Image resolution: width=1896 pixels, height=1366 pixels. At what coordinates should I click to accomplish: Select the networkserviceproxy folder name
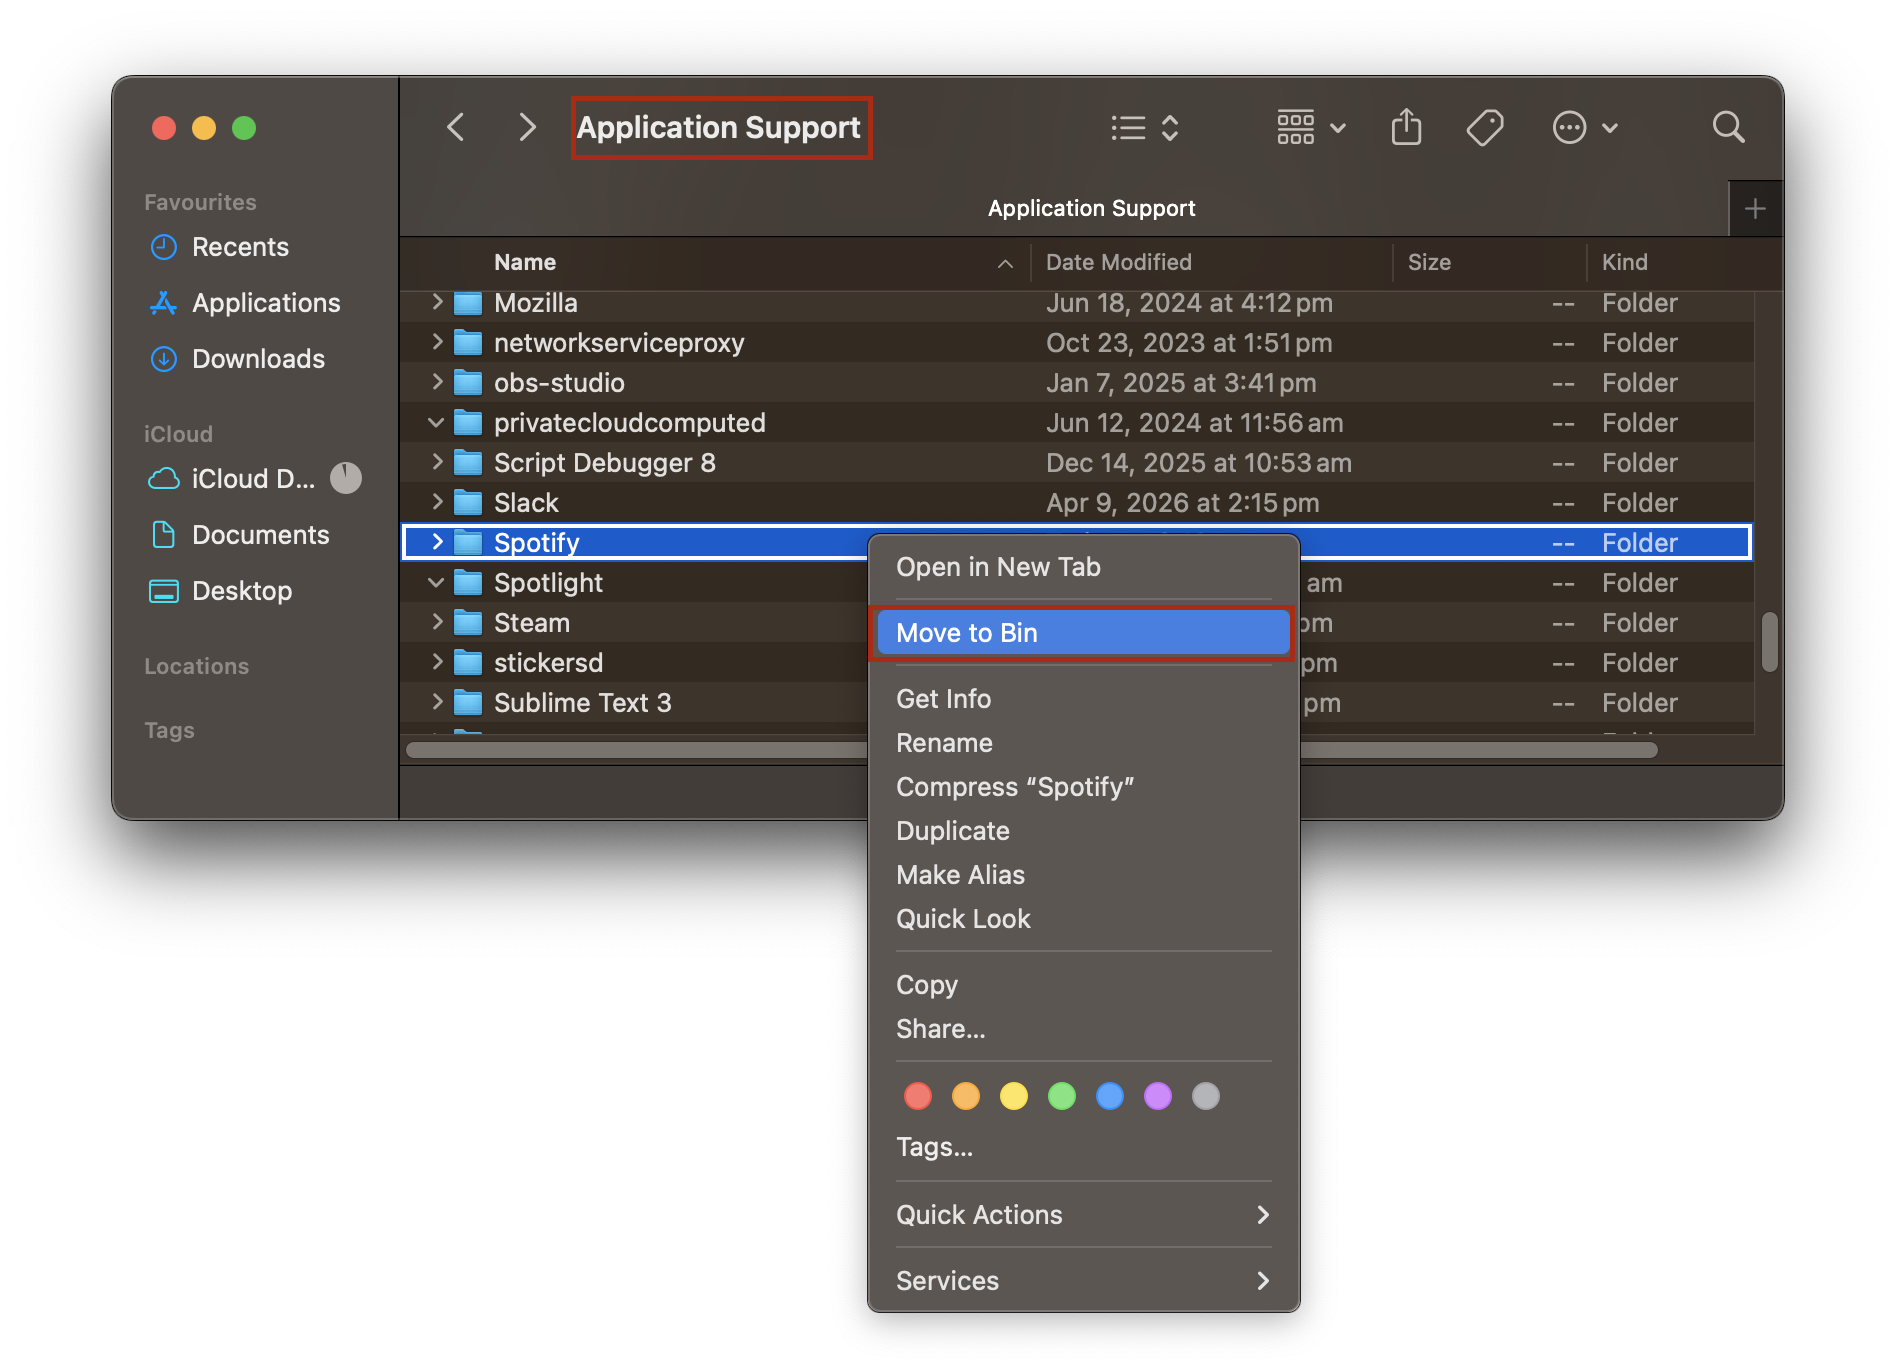point(619,343)
